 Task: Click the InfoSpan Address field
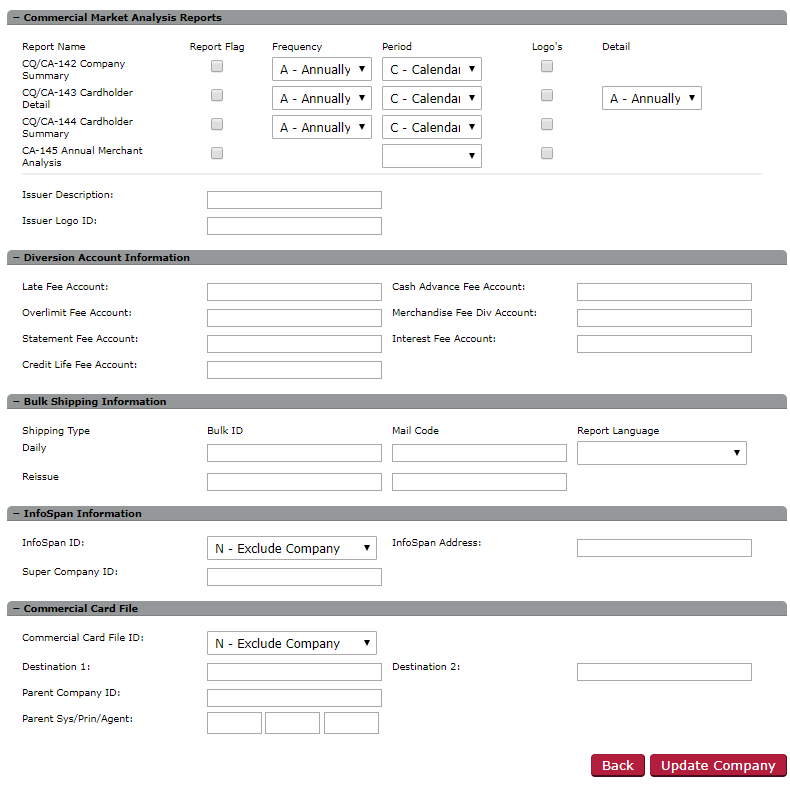[664, 548]
